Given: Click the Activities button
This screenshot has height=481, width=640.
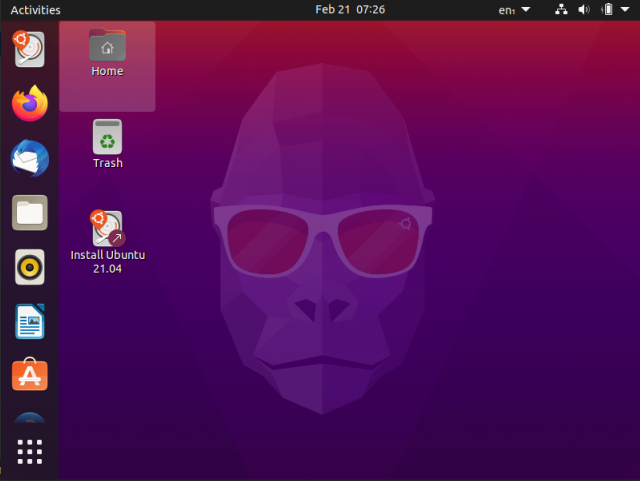Looking at the screenshot, I should click(x=36, y=10).
